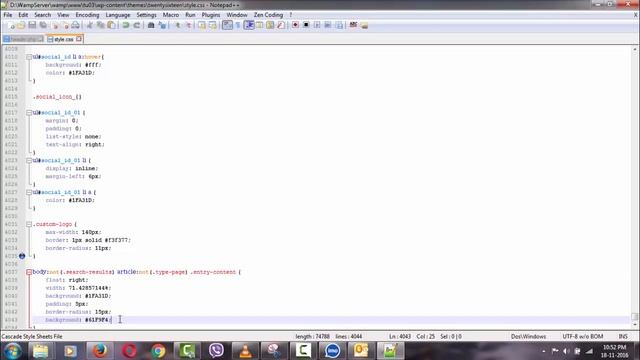Open Firefox from the taskbar

click(x=100, y=351)
